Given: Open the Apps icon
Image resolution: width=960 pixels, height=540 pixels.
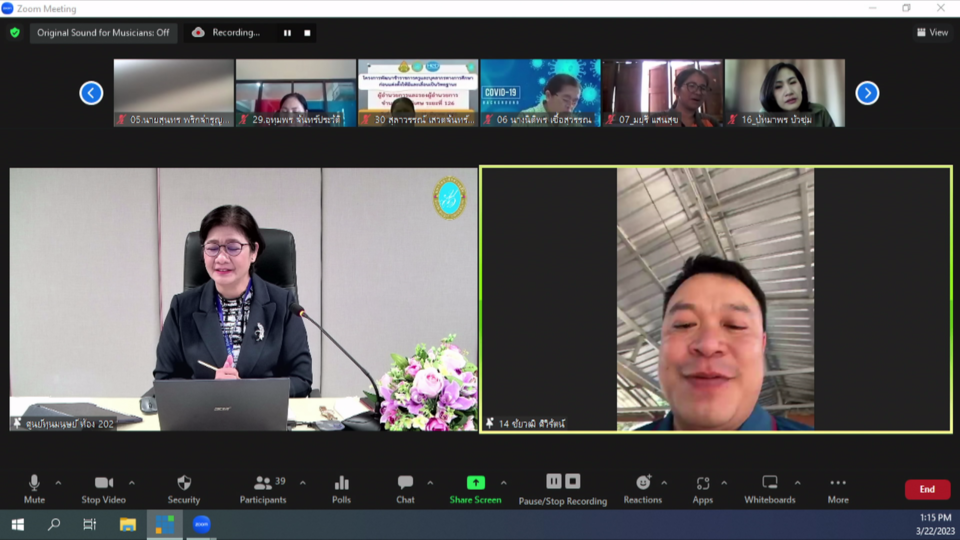Looking at the screenshot, I should pyautogui.click(x=703, y=483).
